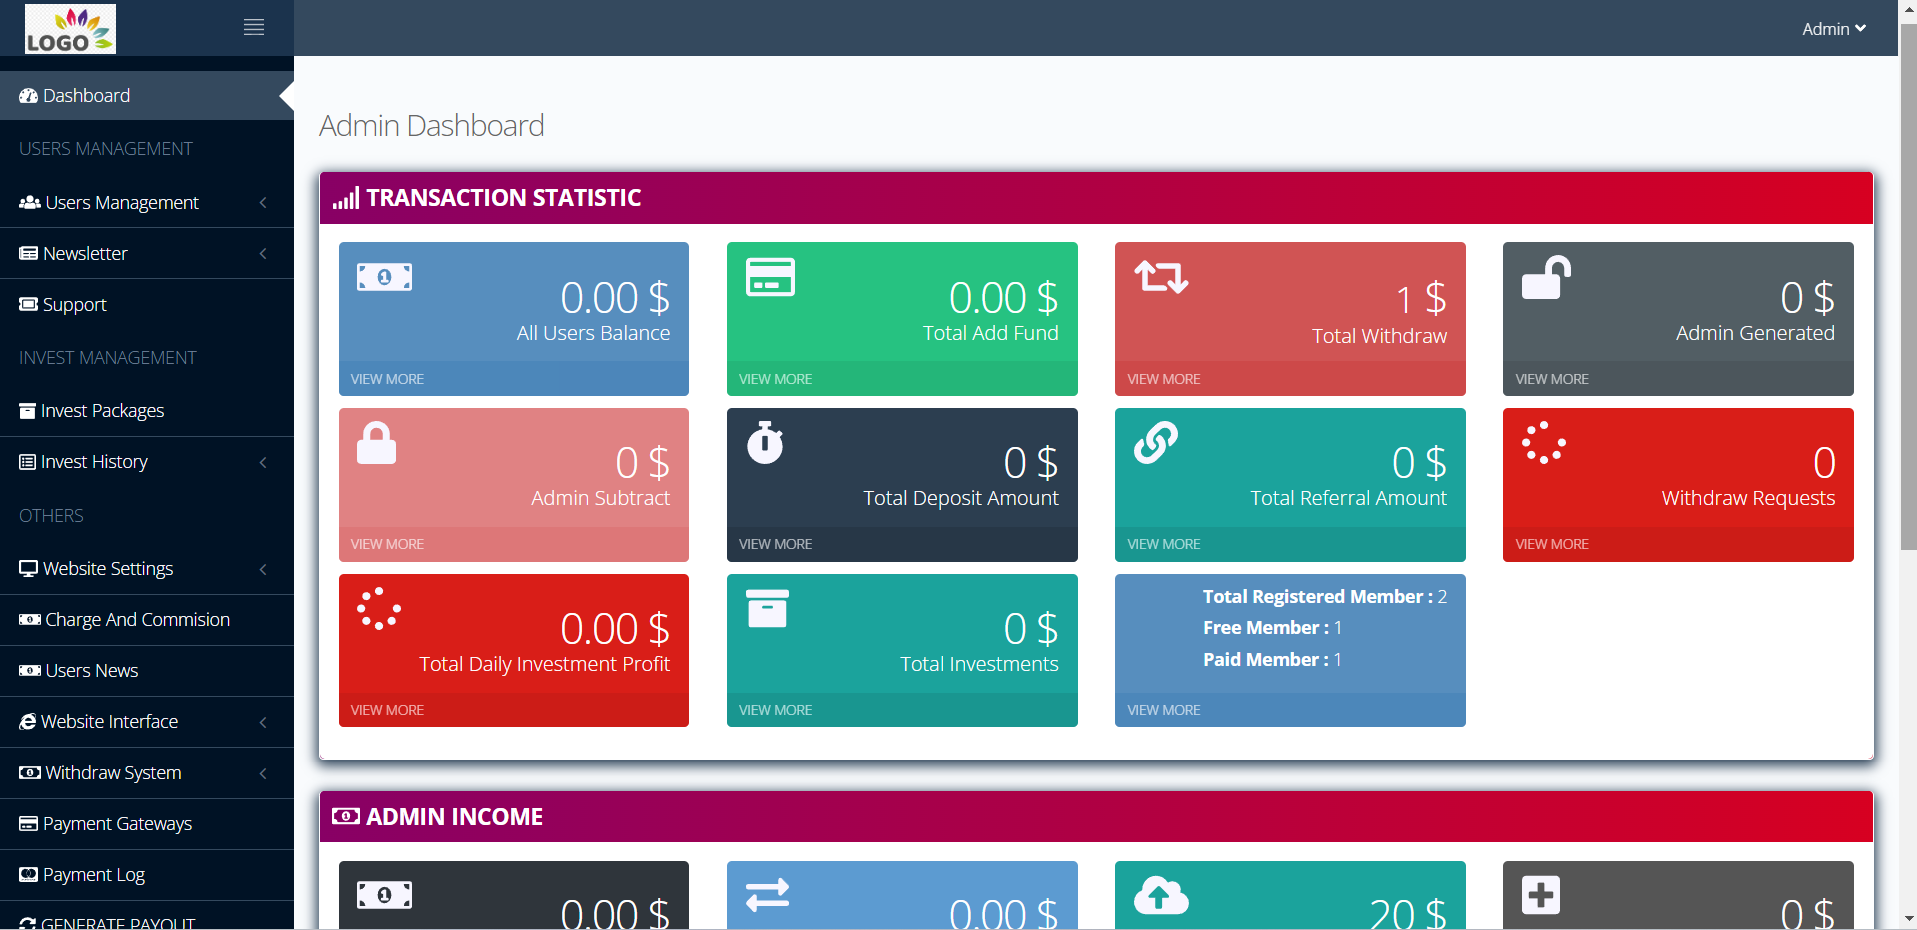Click the Admin Generated unlock icon
1917x930 pixels.
(x=1546, y=277)
